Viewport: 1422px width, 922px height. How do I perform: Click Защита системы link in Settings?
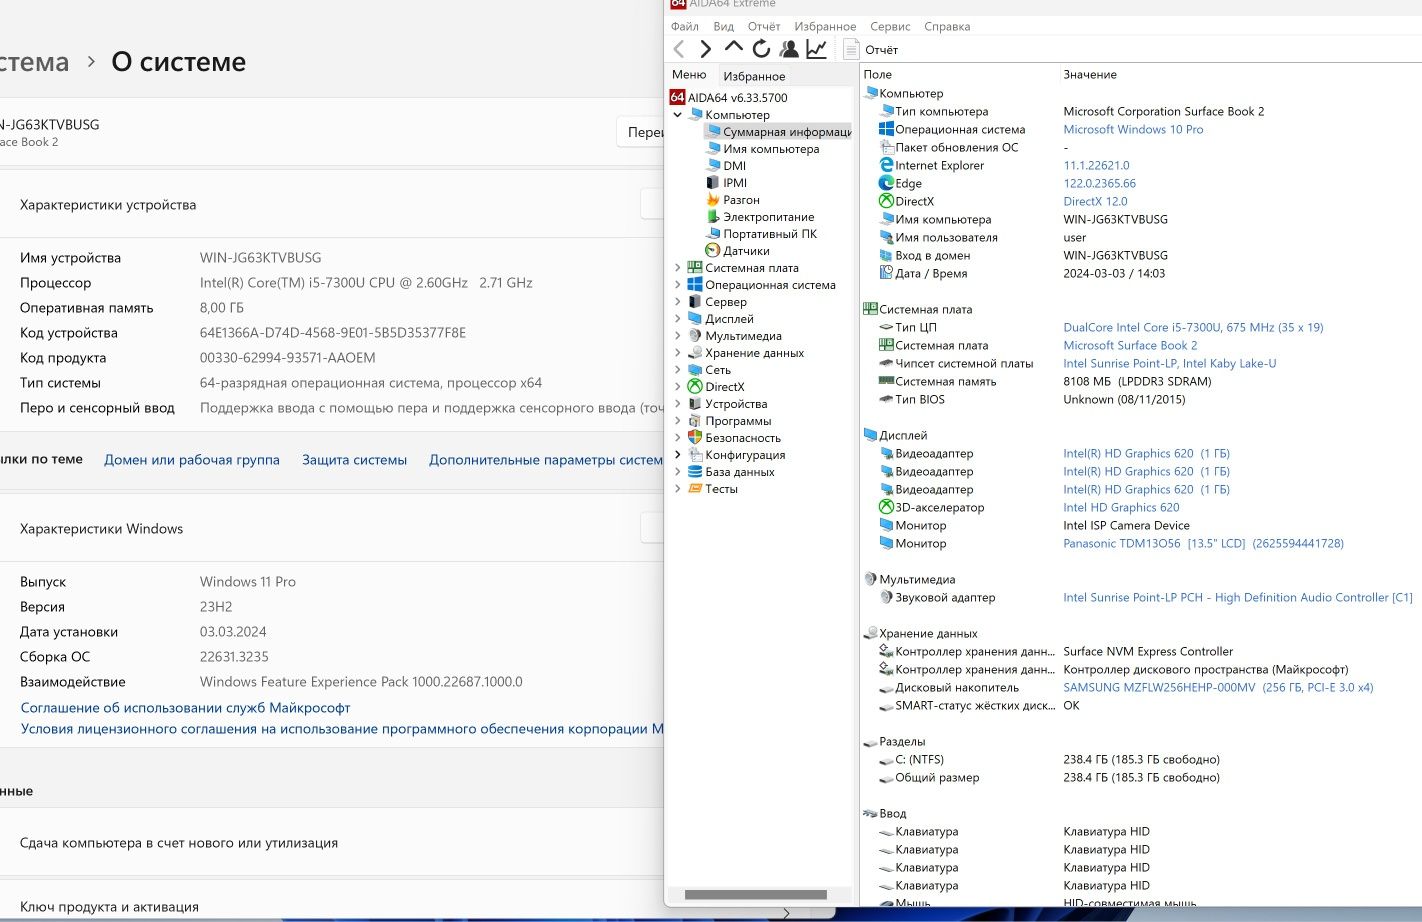tap(354, 460)
